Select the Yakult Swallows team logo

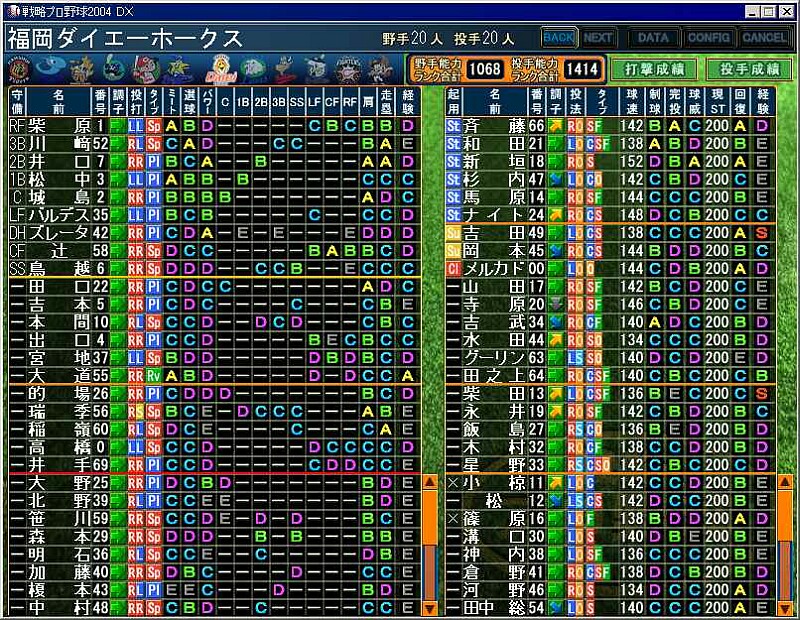coord(113,69)
